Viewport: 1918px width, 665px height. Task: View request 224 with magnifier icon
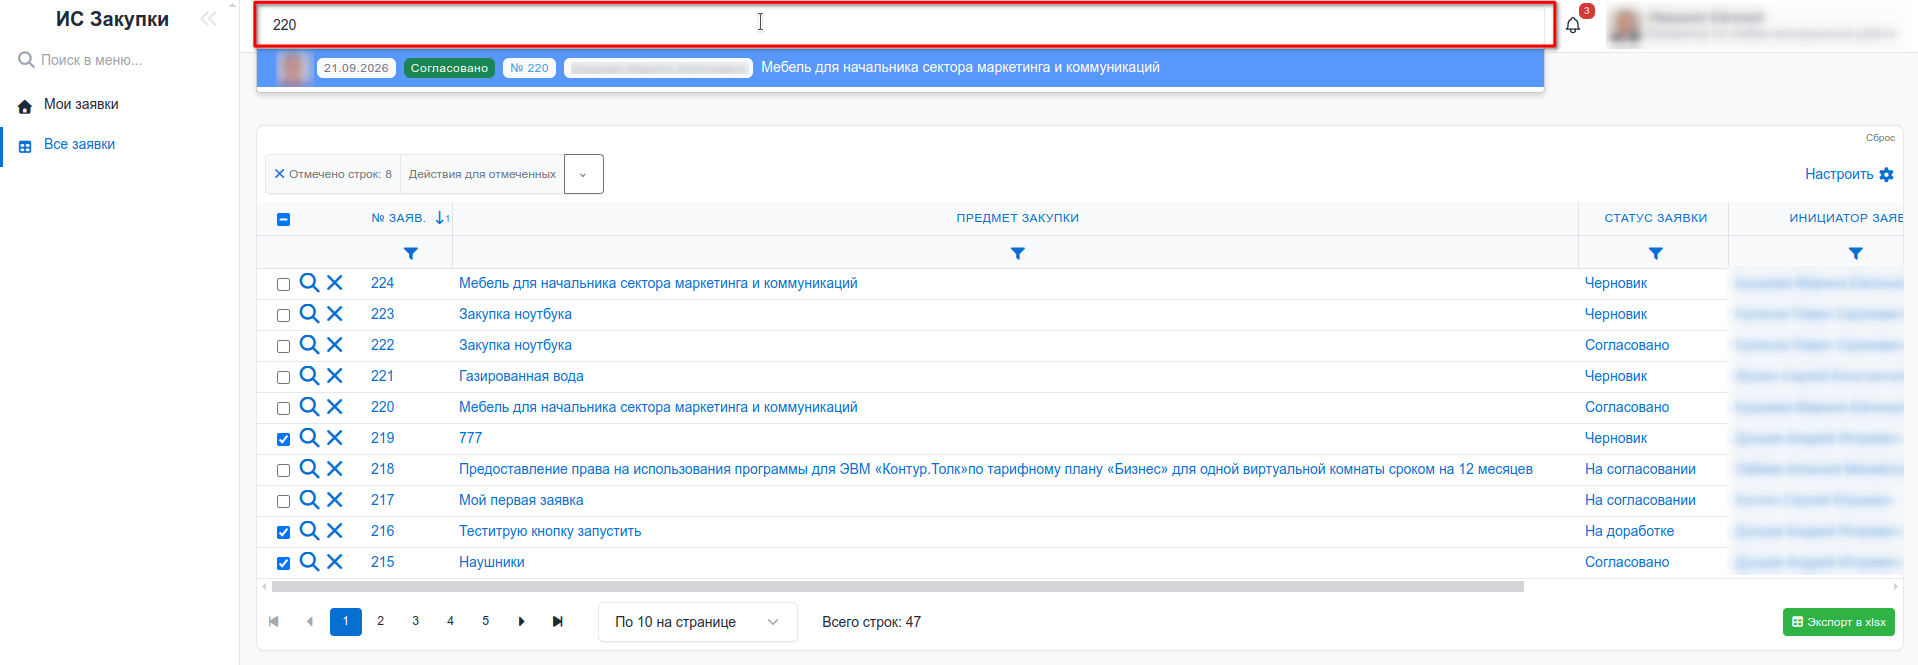pyautogui.click(x=310, y=283)
